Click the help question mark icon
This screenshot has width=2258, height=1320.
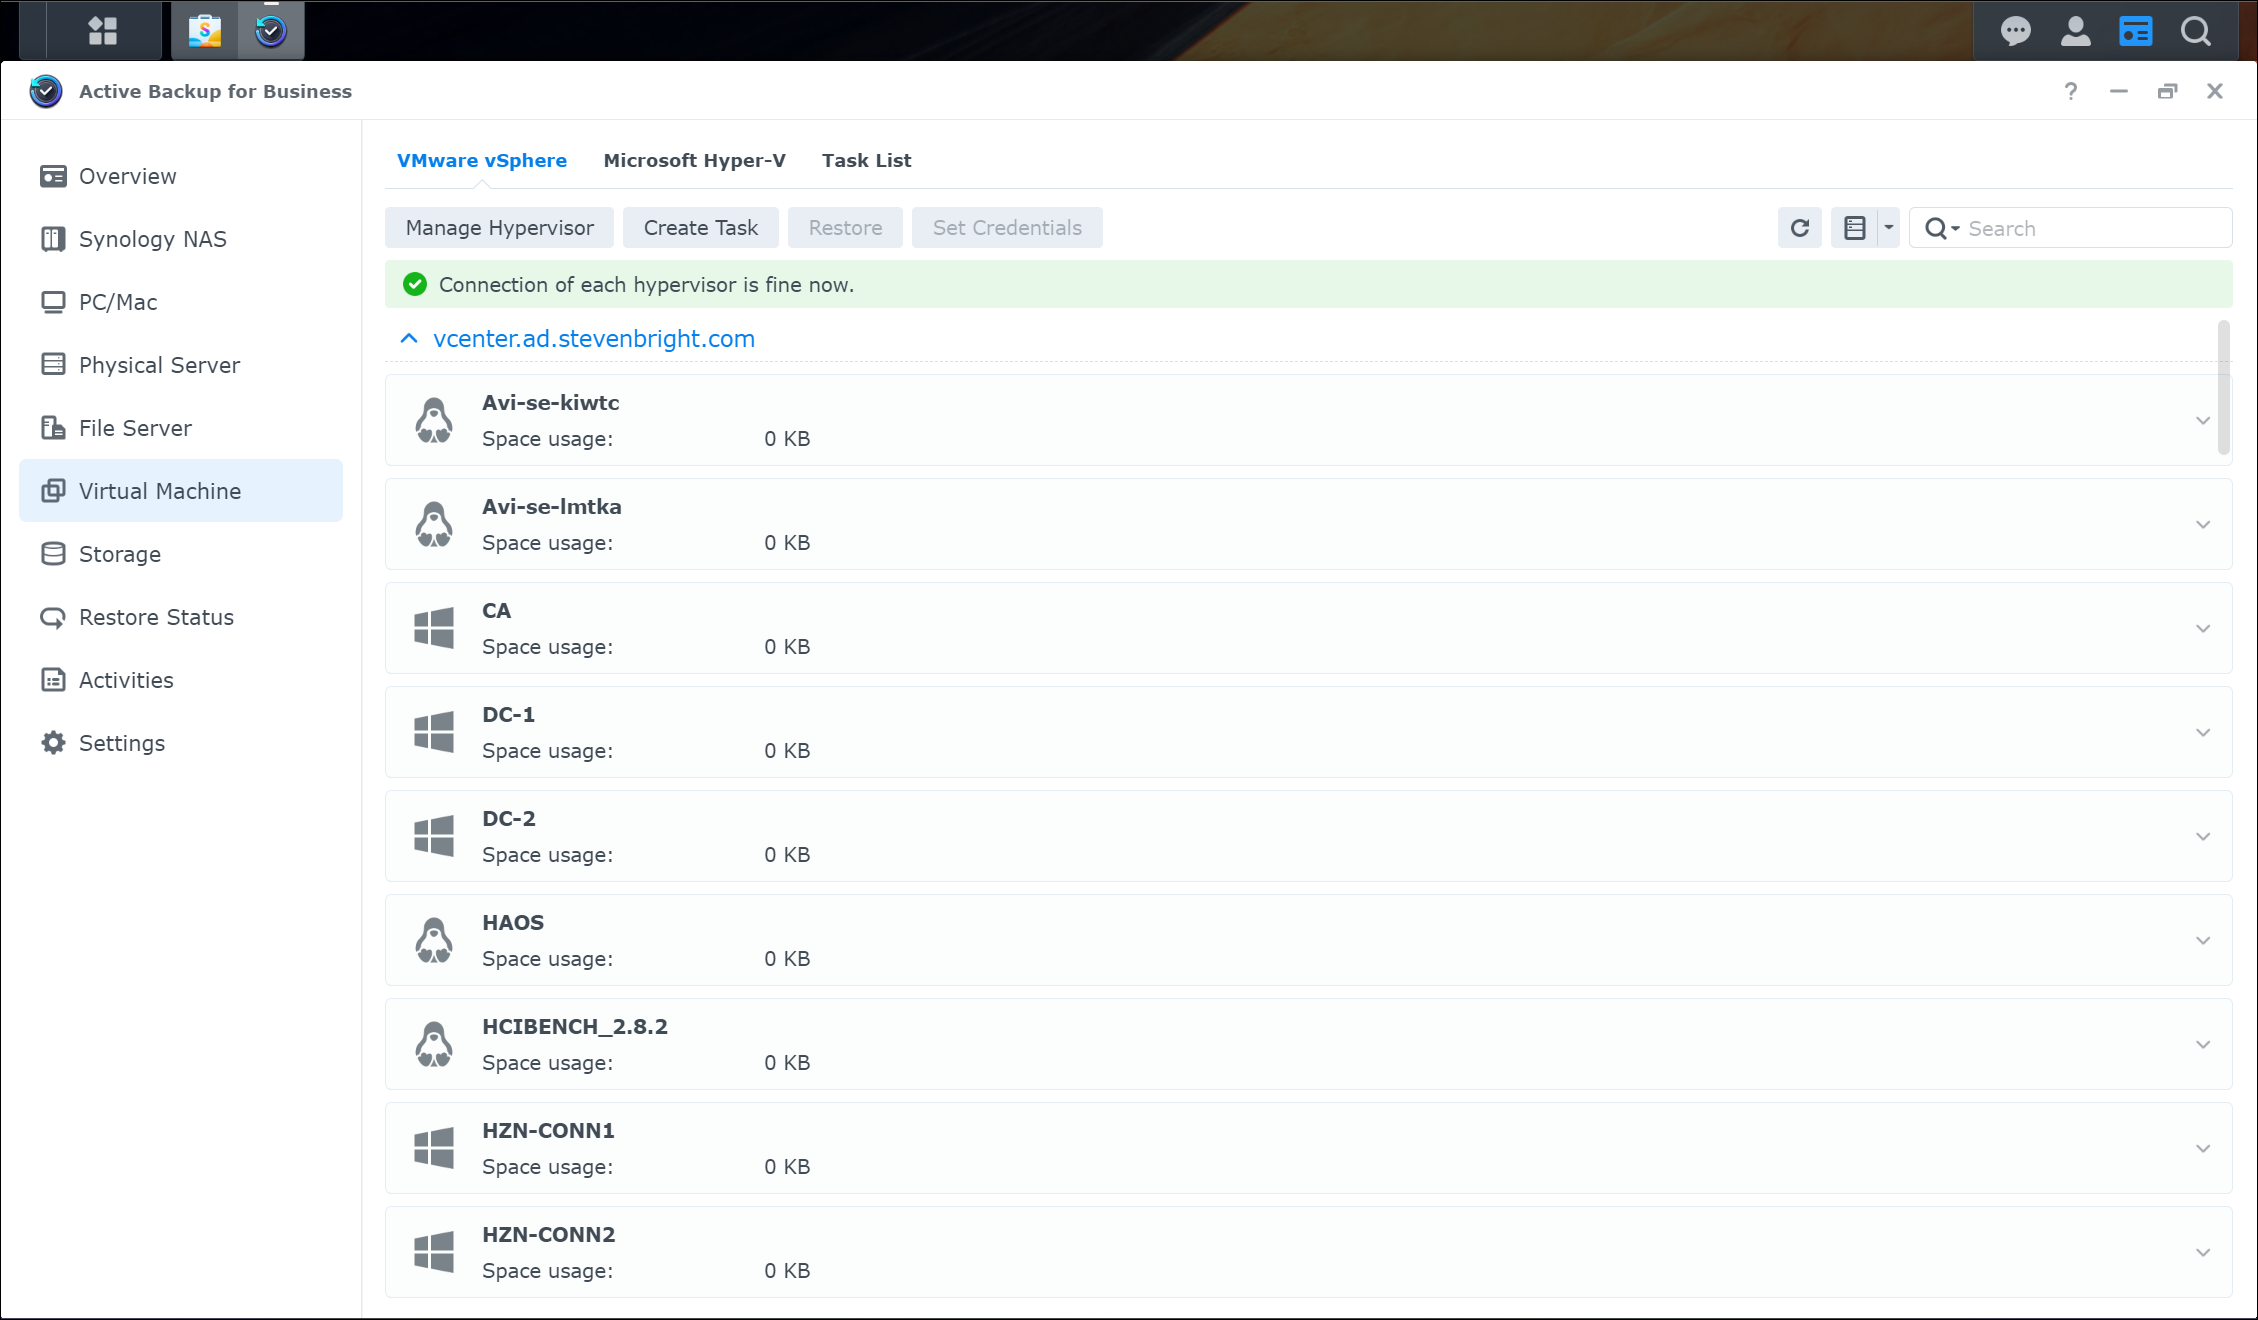point(2071,91)
